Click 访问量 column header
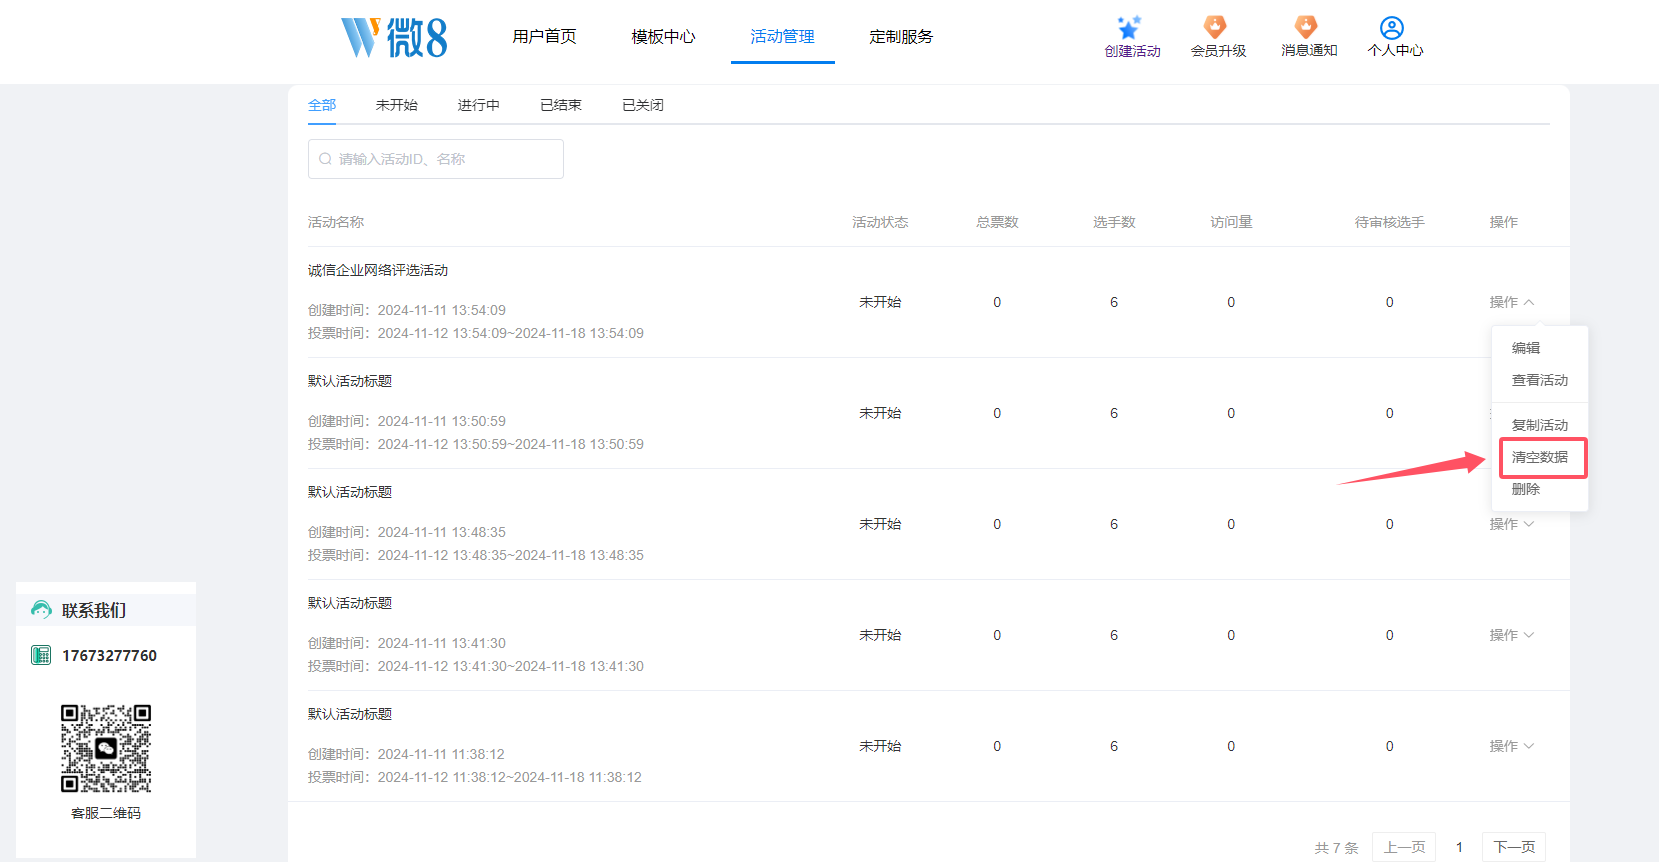 [x=1231, y=222]
